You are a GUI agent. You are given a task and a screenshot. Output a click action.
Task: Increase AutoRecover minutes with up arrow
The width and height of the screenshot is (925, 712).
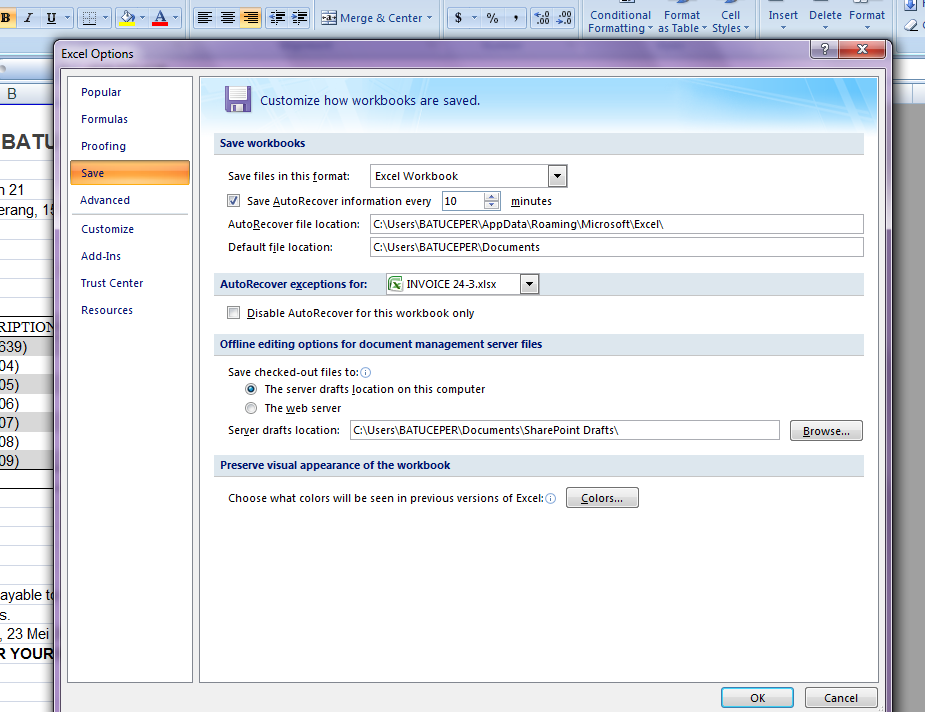(x=491, y=196)
